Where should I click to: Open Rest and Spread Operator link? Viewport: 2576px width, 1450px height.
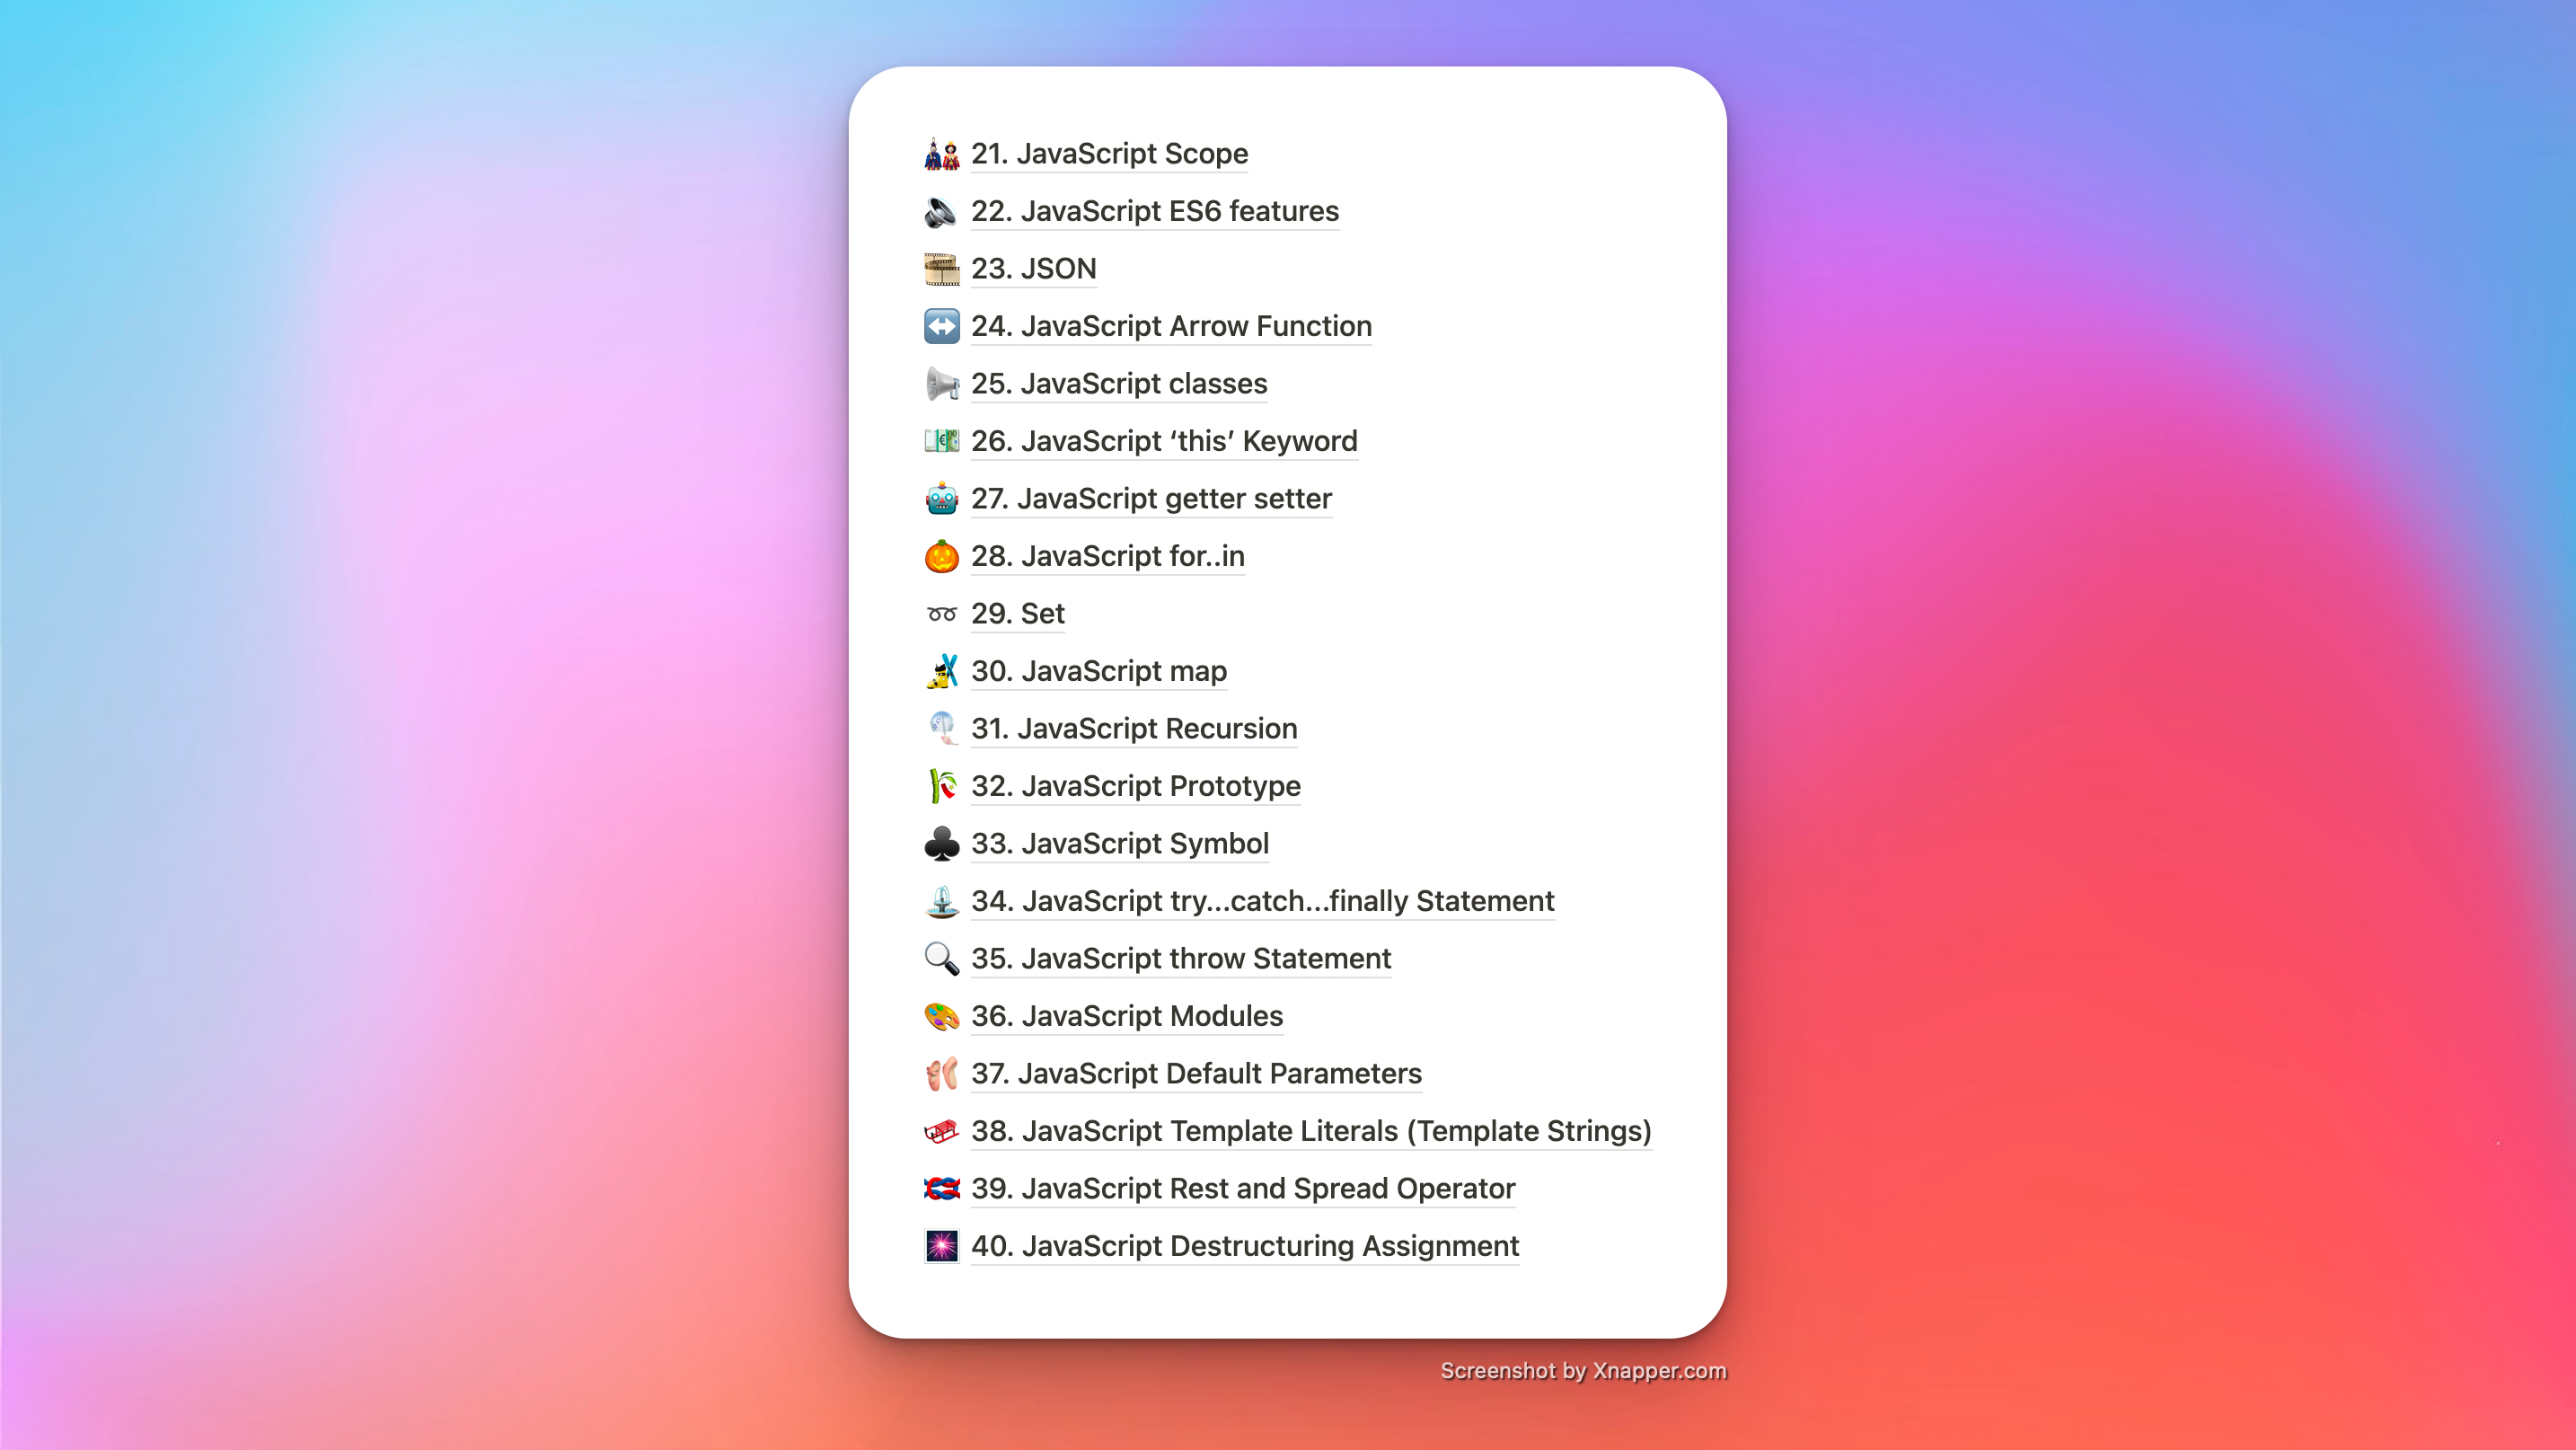(1242, 1188)
